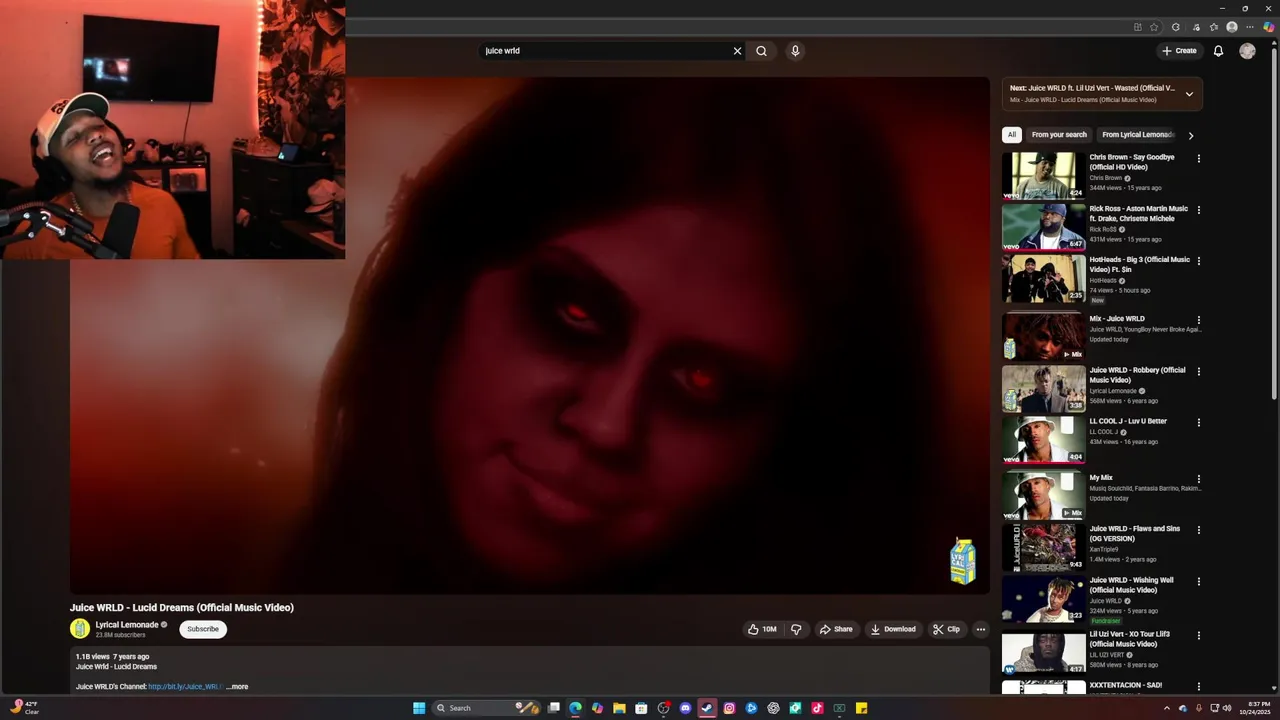Open TikTok from the taskbar

pyautogui.click(x=817, y=708)
